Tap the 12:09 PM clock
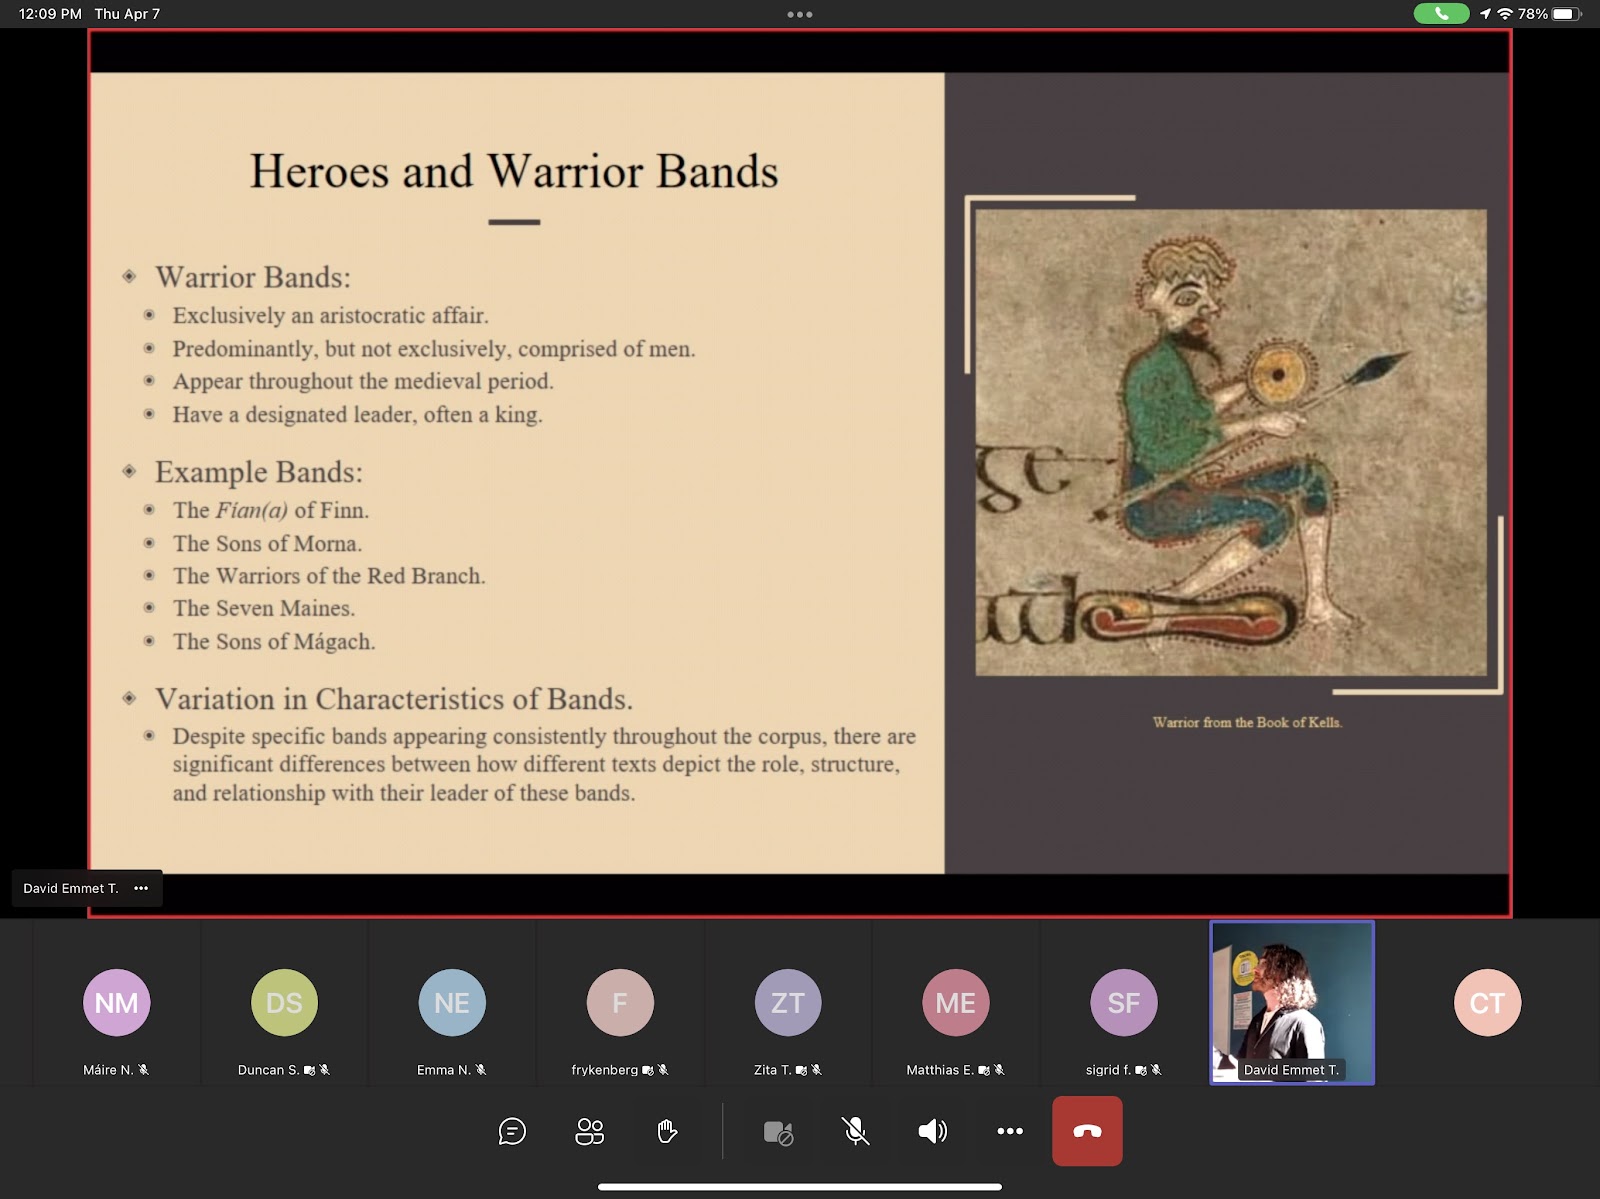Viewport: 1600px width, 1199px height. pos(50,14)
